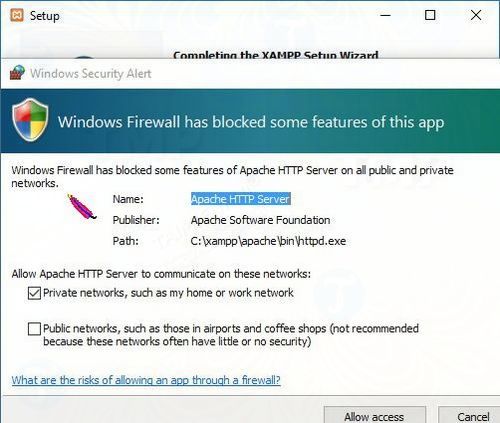This screenshot has height=423, width=500.
Task: Click the firewall blocked features banner heading
Action: point(251,122)
